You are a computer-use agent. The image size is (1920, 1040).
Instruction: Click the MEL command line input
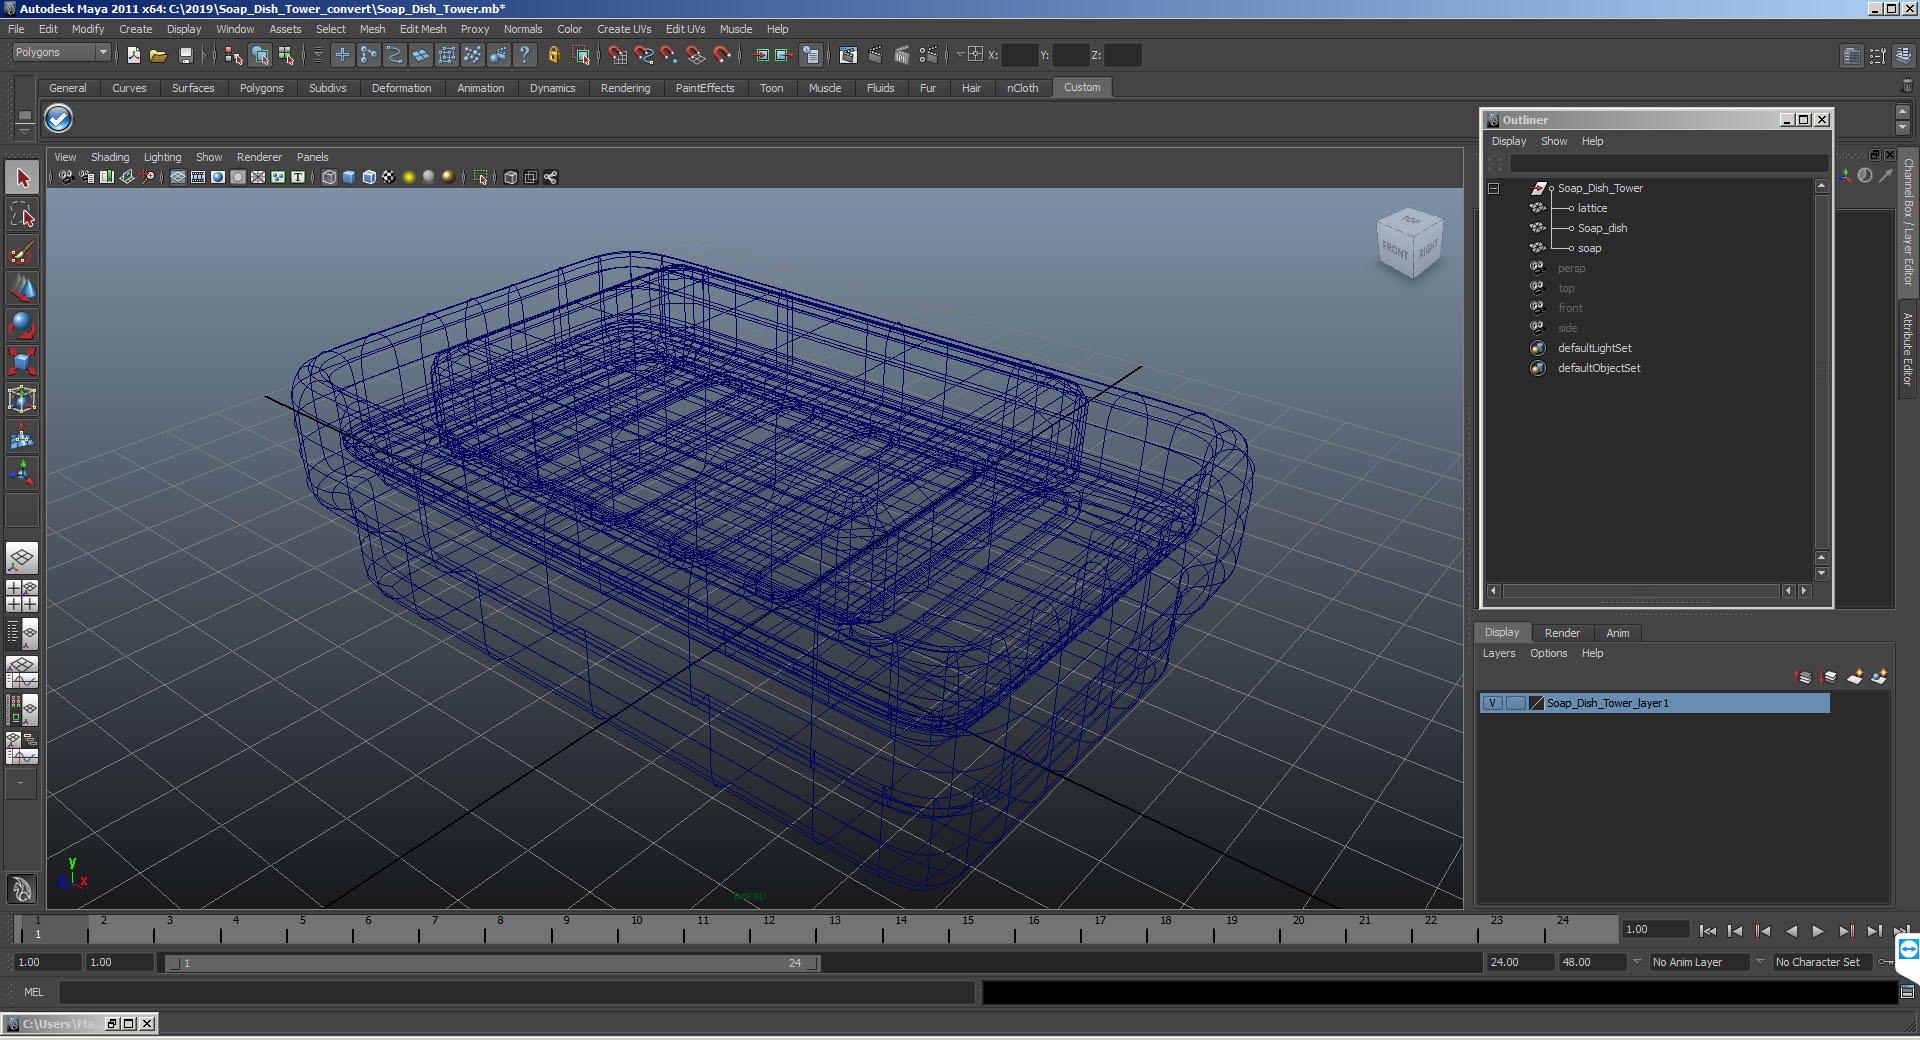[x=516, y=992]
